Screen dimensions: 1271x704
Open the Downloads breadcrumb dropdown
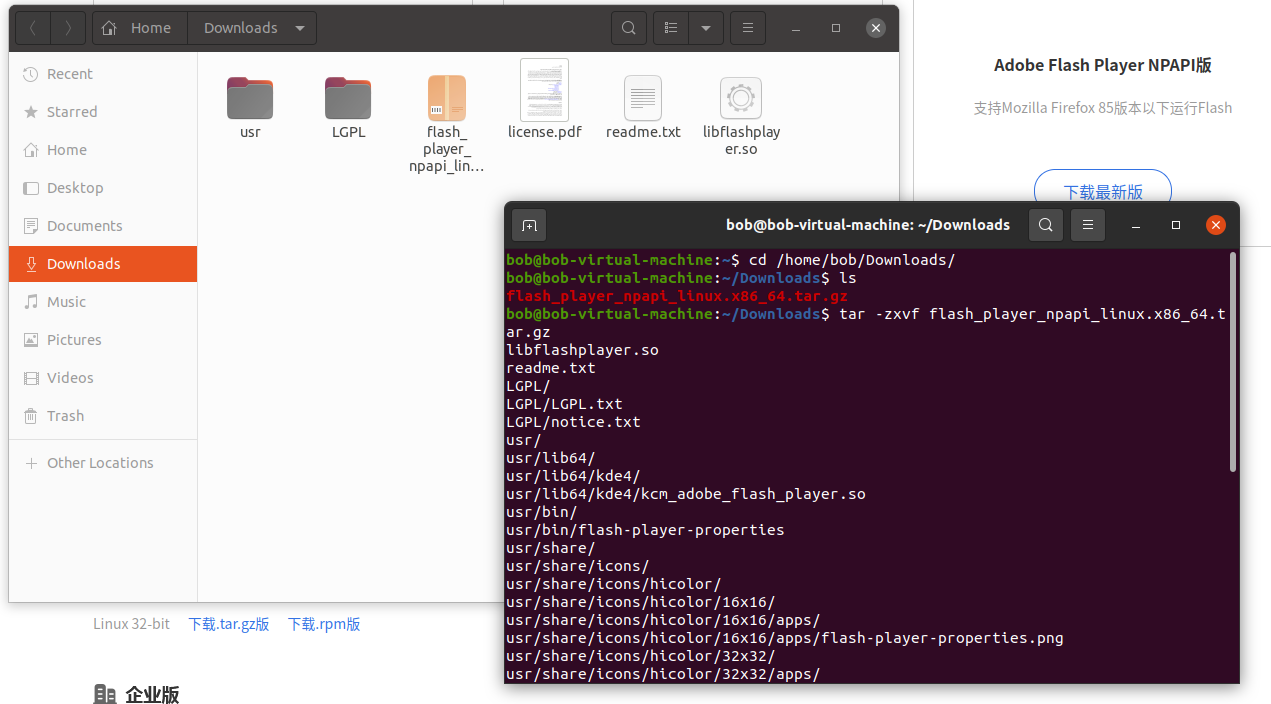pyautogui.click(x=299, y=28)
